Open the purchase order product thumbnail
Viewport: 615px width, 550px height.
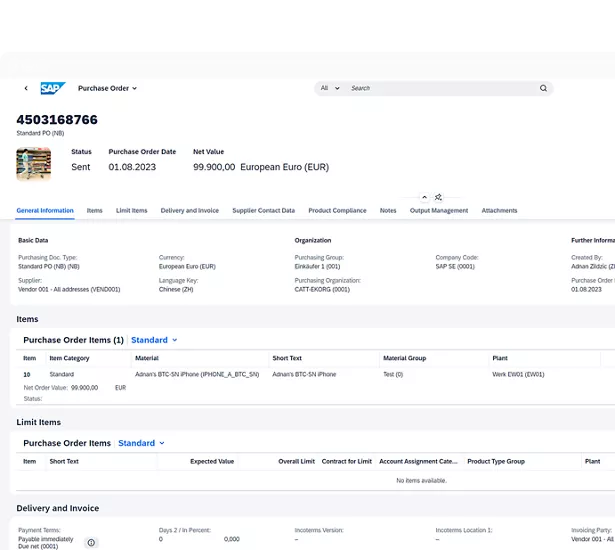33,163
